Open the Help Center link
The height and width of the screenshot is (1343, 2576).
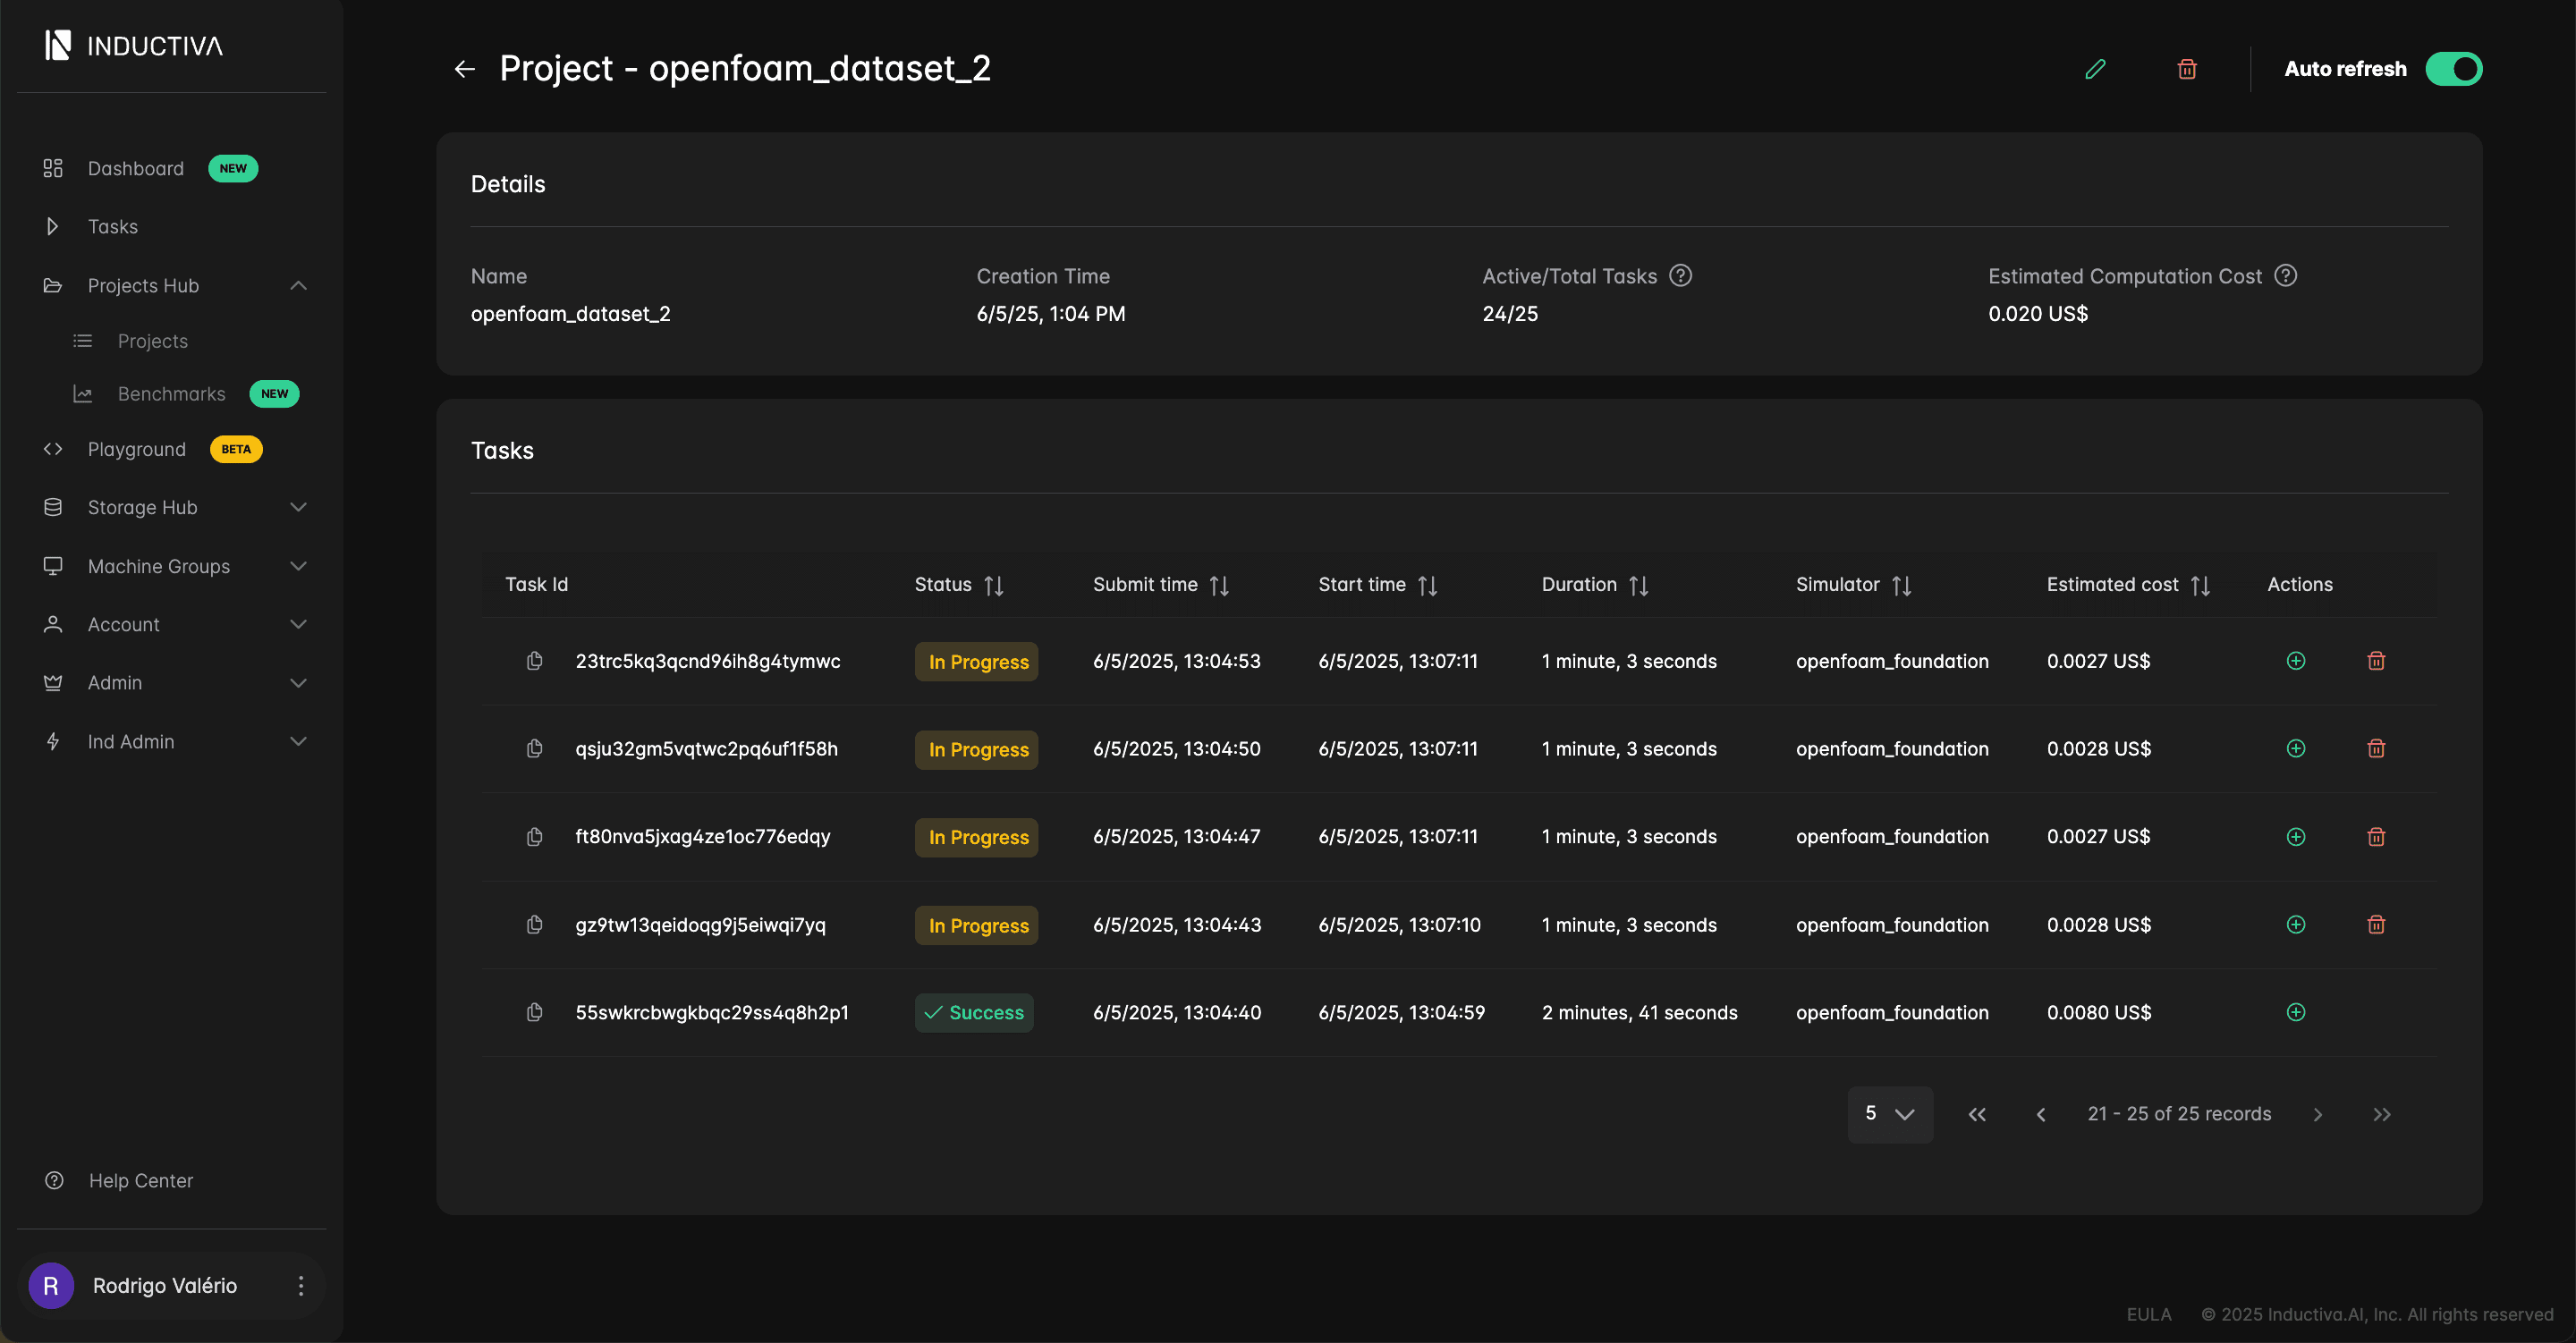(x=140, y=1180)
